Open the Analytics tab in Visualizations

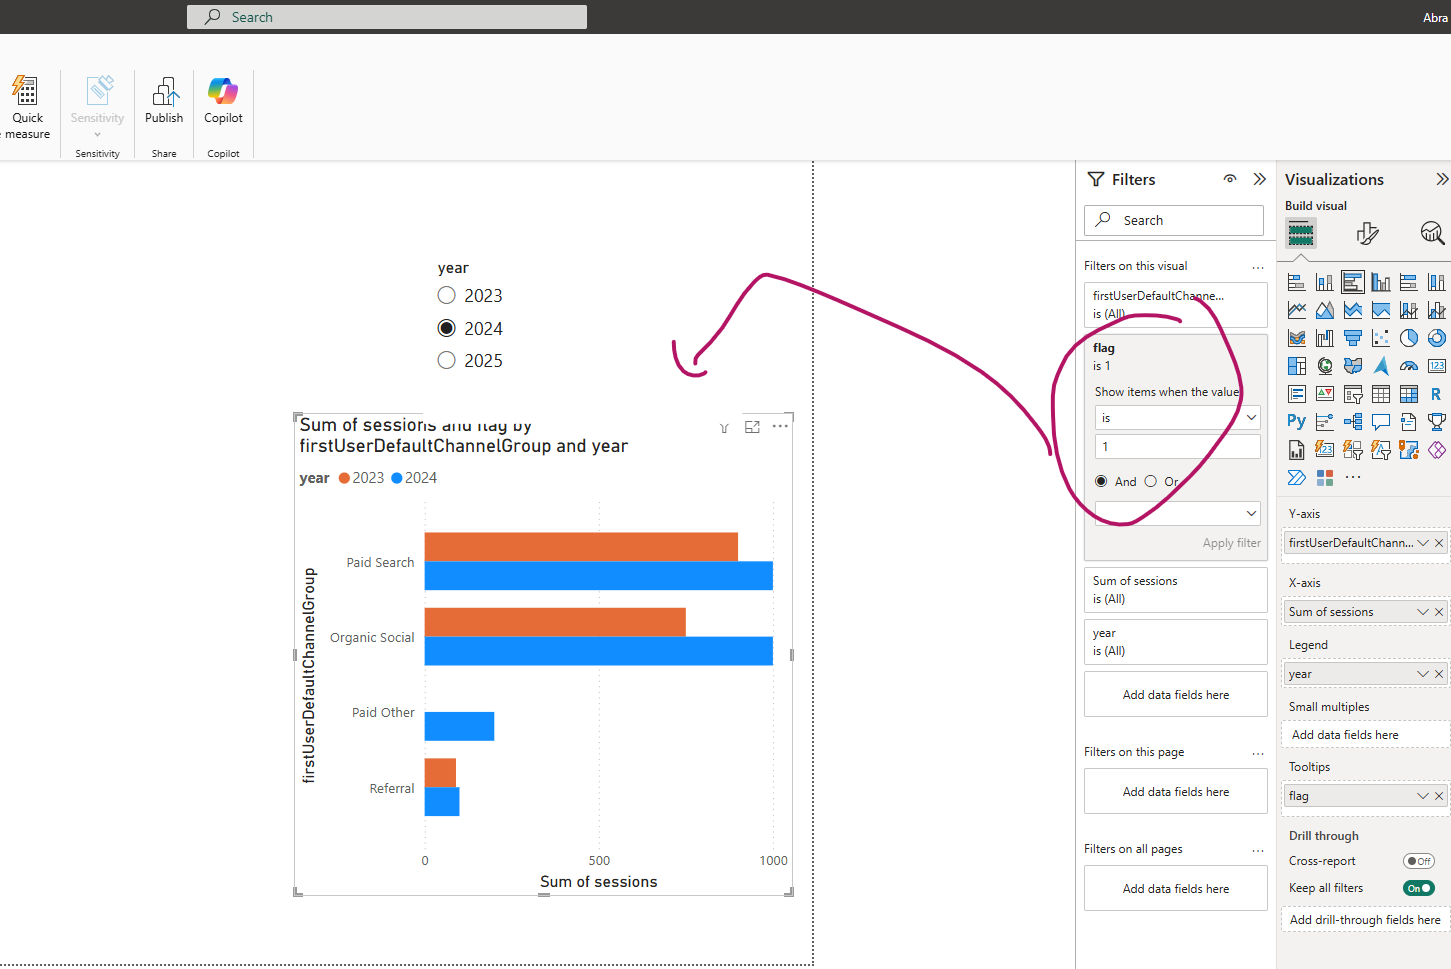tap(1432, 234)
